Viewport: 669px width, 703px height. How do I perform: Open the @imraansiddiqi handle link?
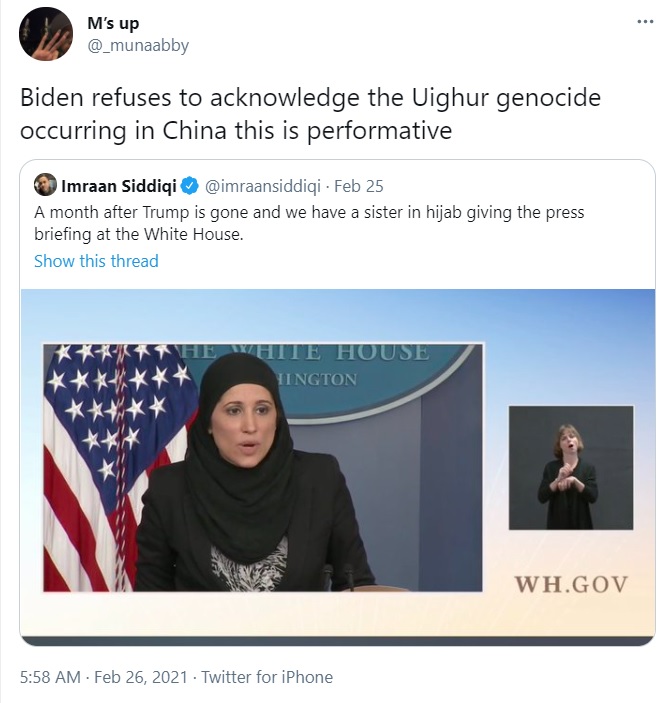coord(263,186)
